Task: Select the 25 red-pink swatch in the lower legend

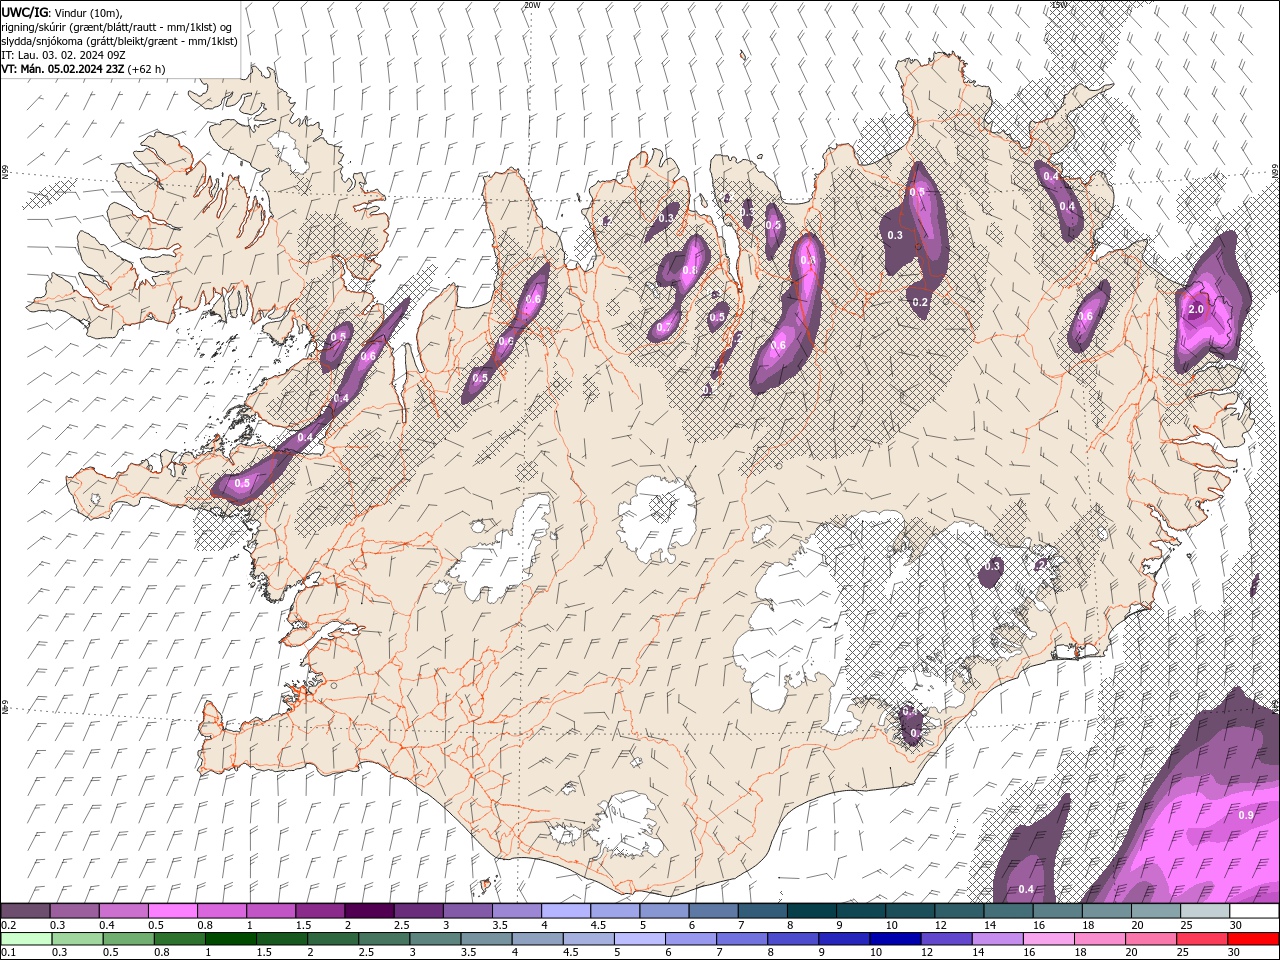Action: click(x=1202, y=939)
